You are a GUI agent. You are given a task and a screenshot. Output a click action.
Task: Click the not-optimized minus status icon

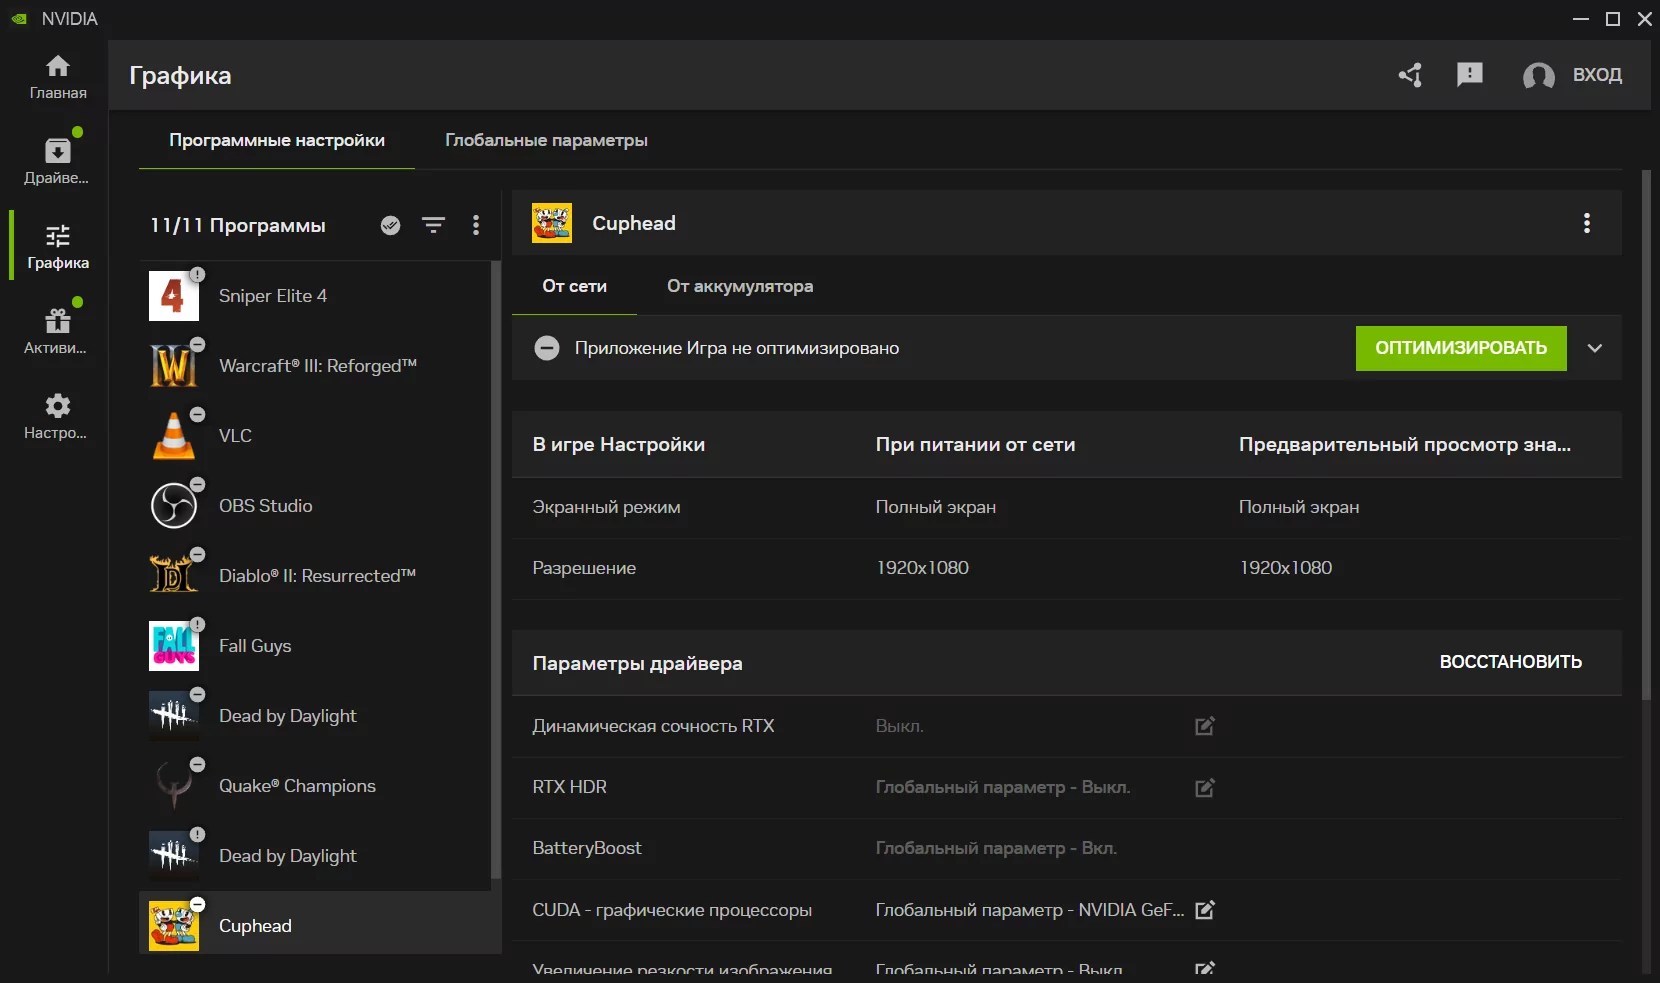(547, 348)
